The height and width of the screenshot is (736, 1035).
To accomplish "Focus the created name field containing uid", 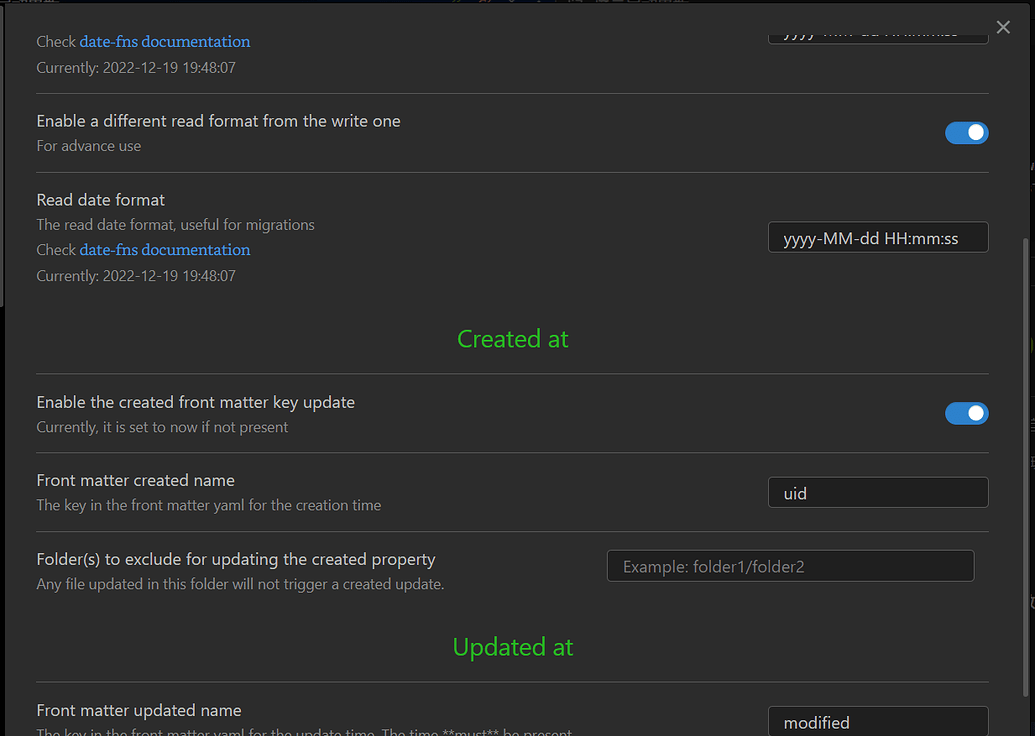I will pos(877,493).
